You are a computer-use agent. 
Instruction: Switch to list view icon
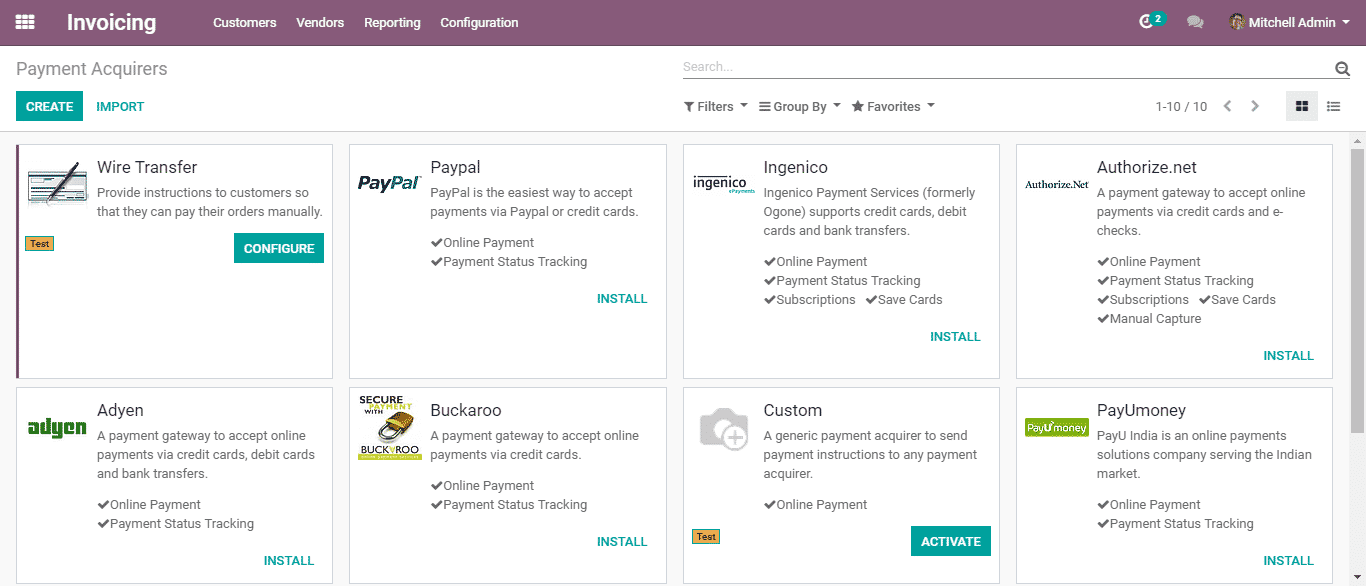[1333, 106]
